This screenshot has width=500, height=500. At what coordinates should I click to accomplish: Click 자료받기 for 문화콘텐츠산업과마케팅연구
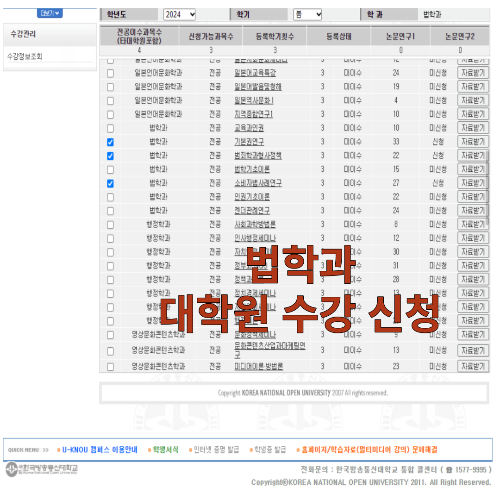pyautogui.click(x=473, y=350)
